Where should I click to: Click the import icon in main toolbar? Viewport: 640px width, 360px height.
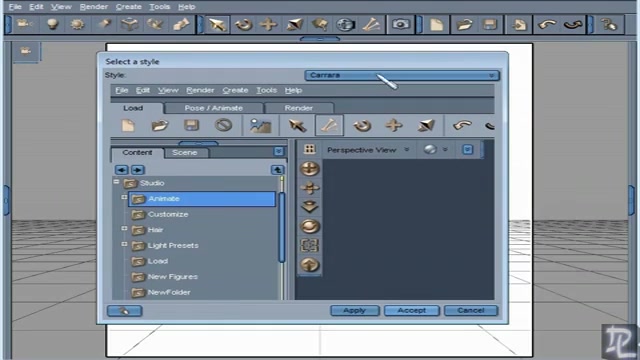tap(519, 24)
